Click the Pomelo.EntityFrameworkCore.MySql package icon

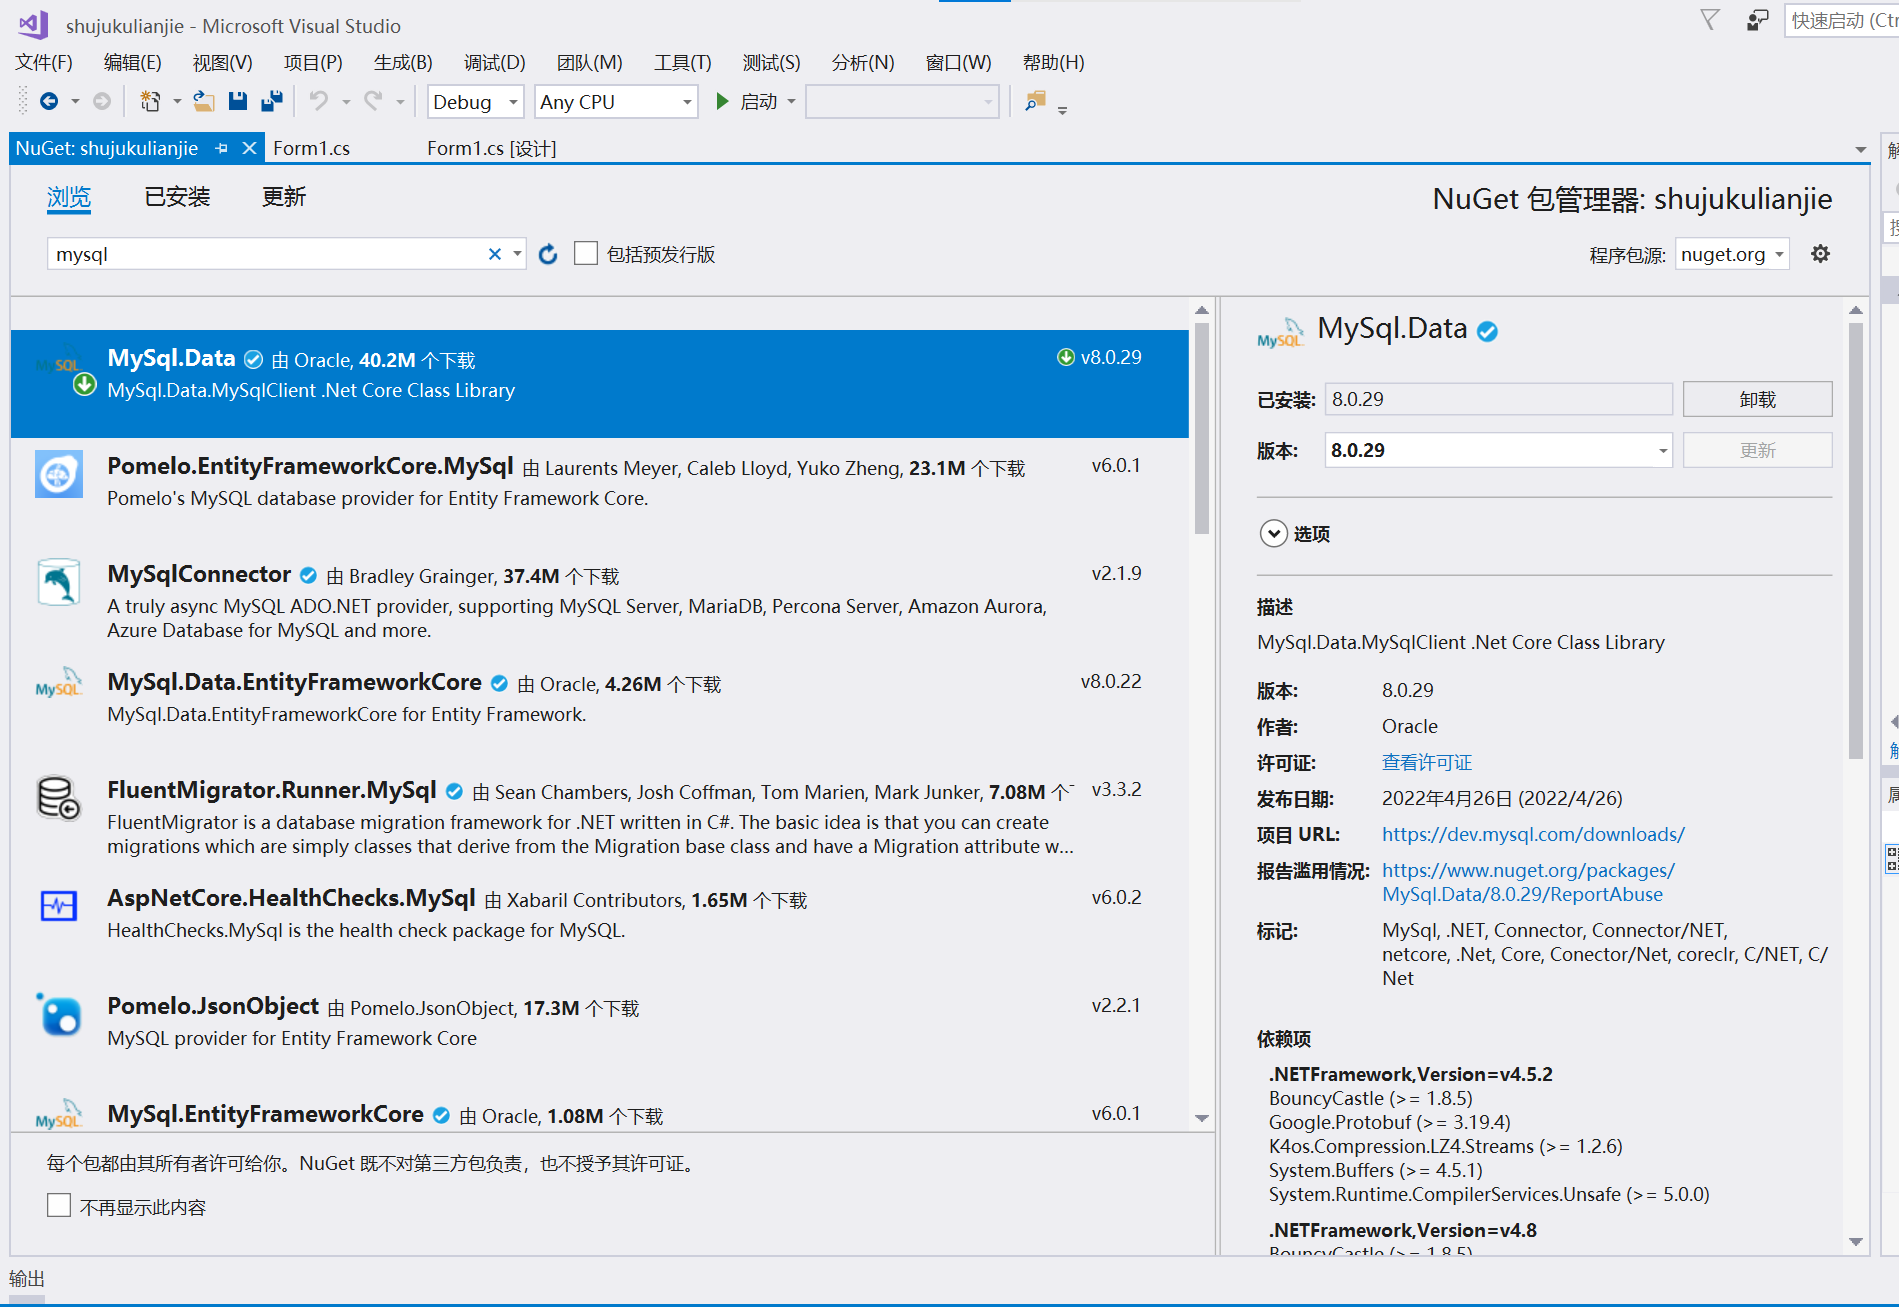click(x=59, y=474)
